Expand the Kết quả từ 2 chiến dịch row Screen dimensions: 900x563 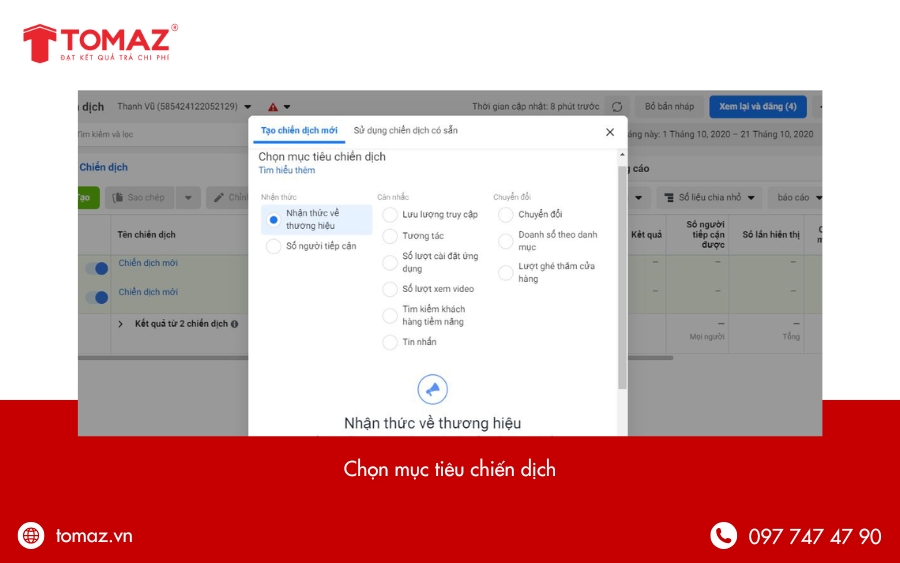click(121, 324)
